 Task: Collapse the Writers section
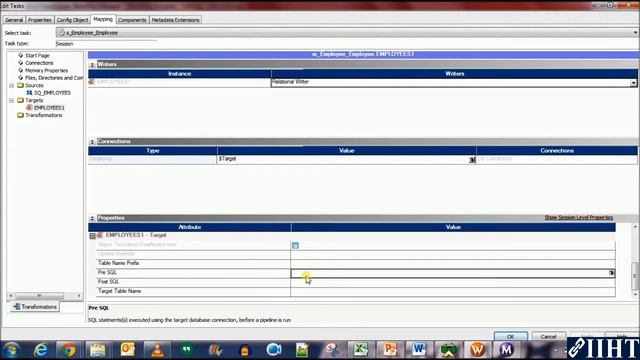click(92, 64)
